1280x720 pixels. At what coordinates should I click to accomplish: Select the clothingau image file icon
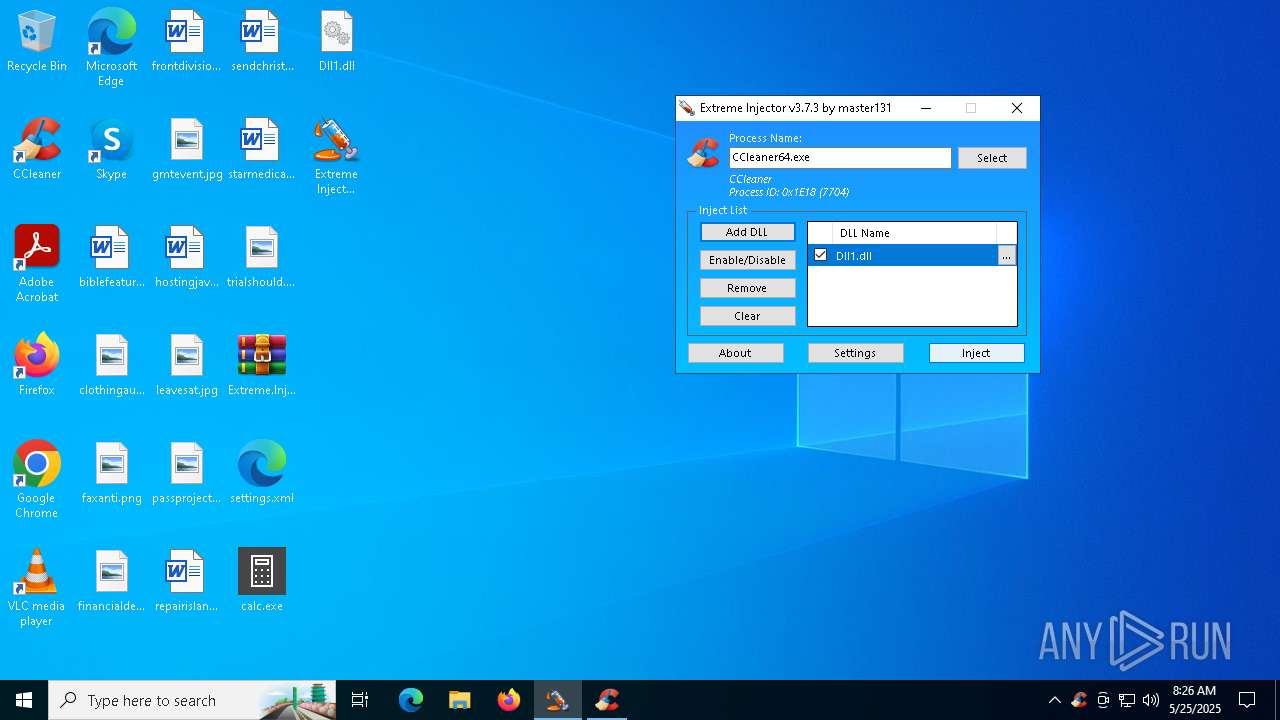point(112,366)
